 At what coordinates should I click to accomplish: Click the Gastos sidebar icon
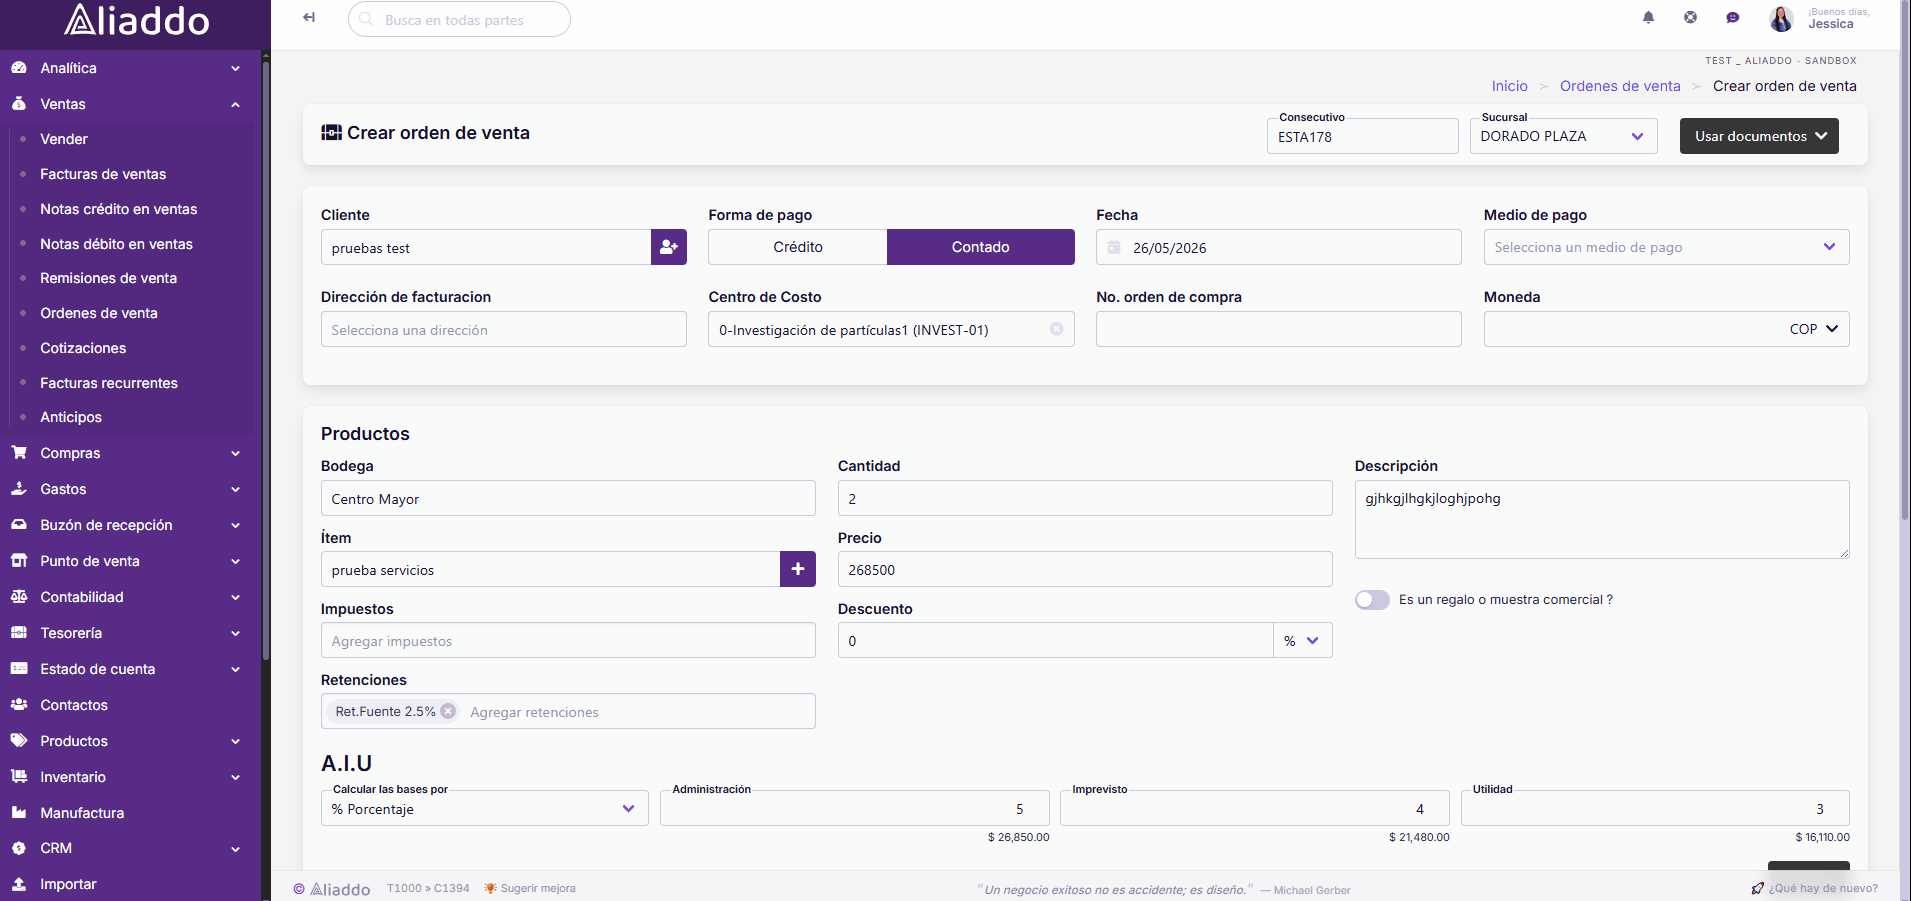coord(19,489)
